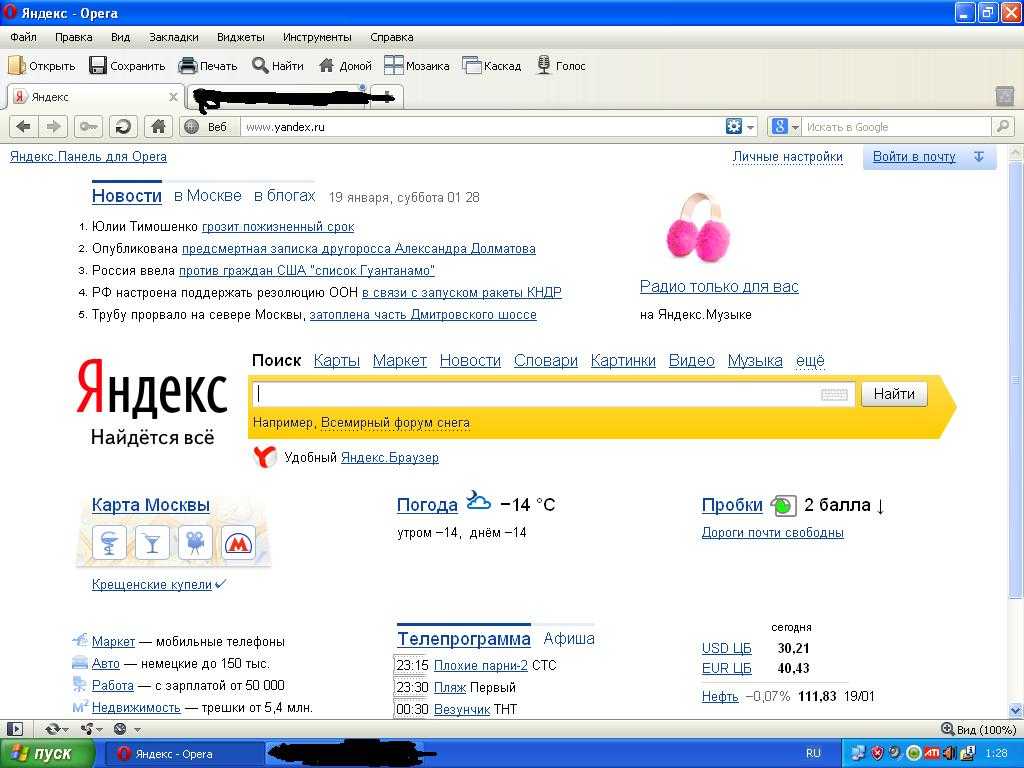Image resolution: width=1024 pixels, height=768 pixels.
Task: Click the search magnifier beside Google field
Action: (1002, 127)
